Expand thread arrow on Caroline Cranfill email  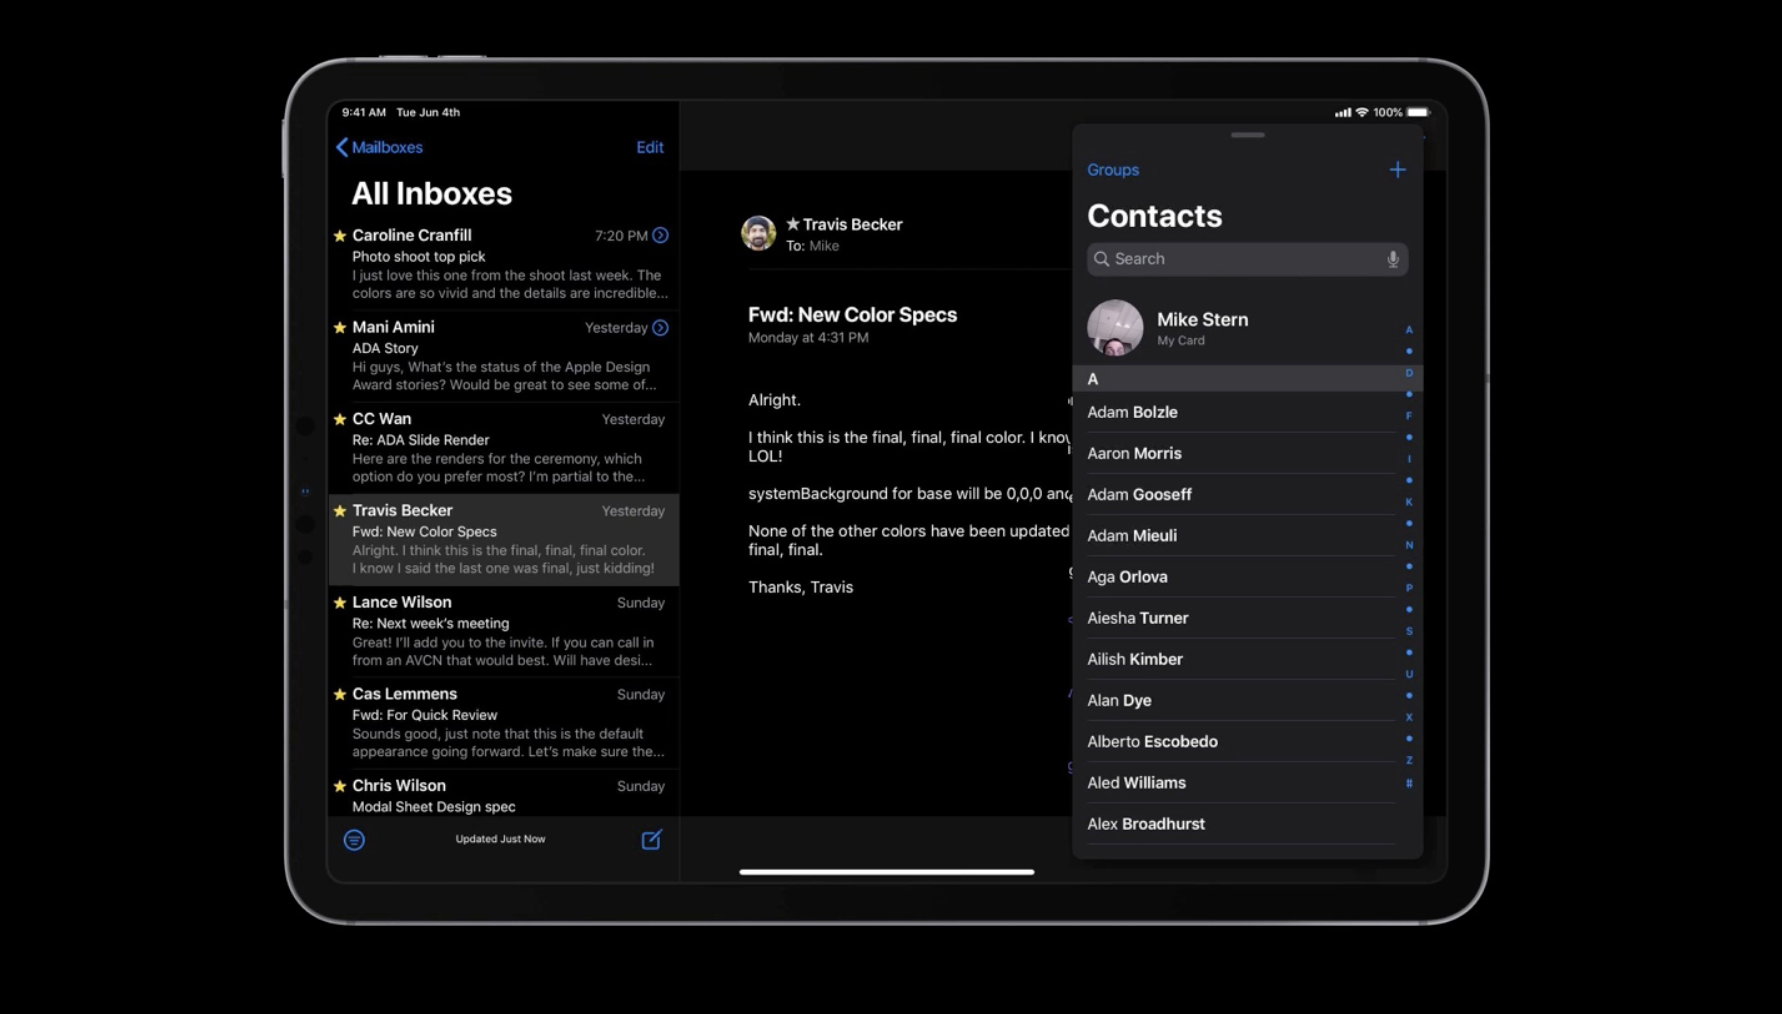click(x=660, y=236)
